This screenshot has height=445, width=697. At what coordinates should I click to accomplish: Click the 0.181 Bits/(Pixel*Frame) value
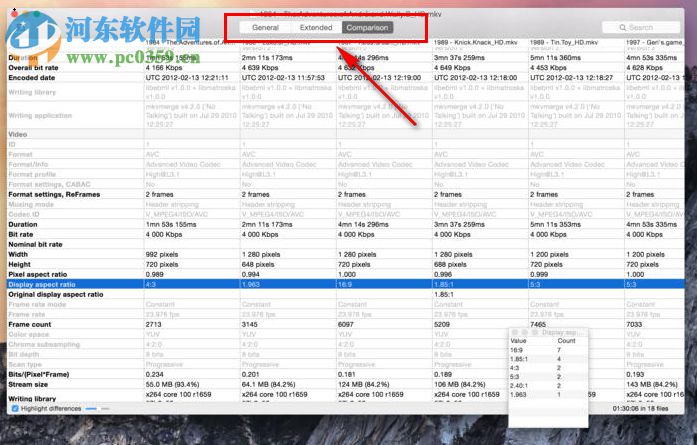point(347,374)
